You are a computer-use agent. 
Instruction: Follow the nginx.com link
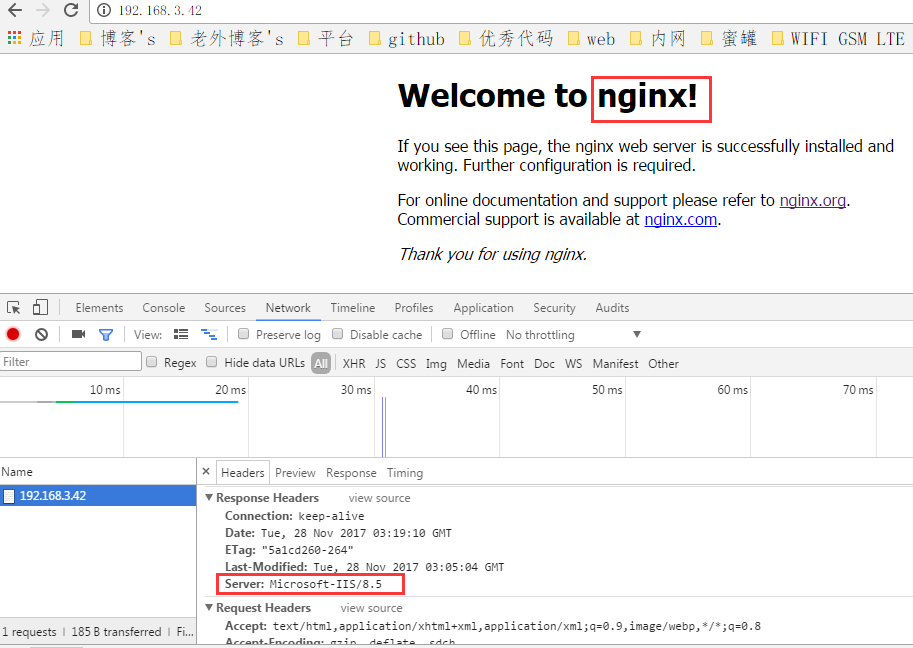[x=680, y=219]
